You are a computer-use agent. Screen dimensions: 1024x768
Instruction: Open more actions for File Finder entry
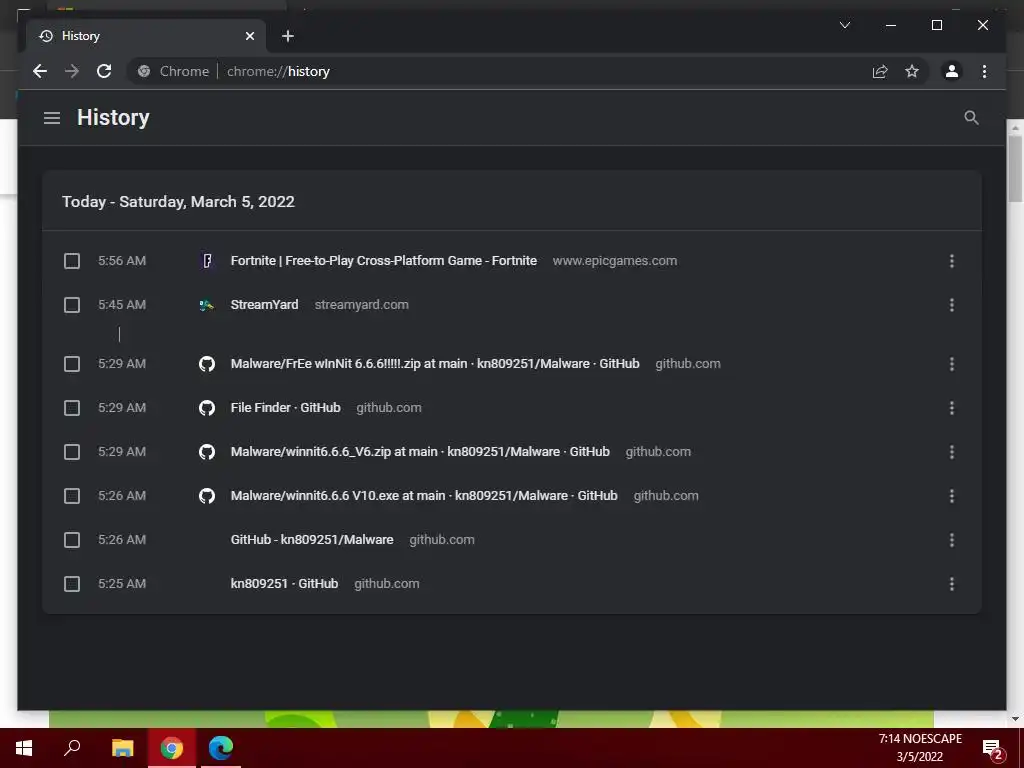point(952,408)
